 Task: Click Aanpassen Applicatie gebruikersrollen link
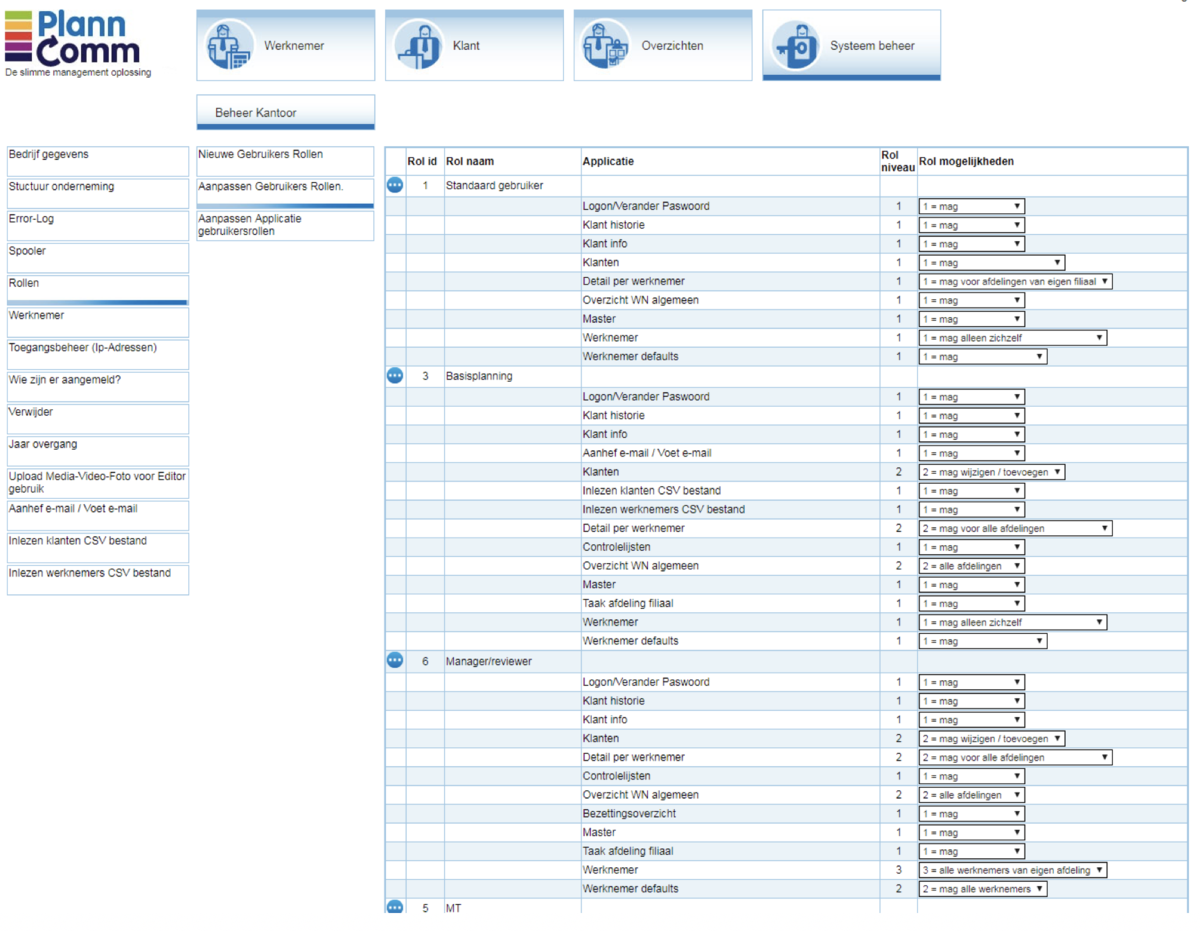285,225
